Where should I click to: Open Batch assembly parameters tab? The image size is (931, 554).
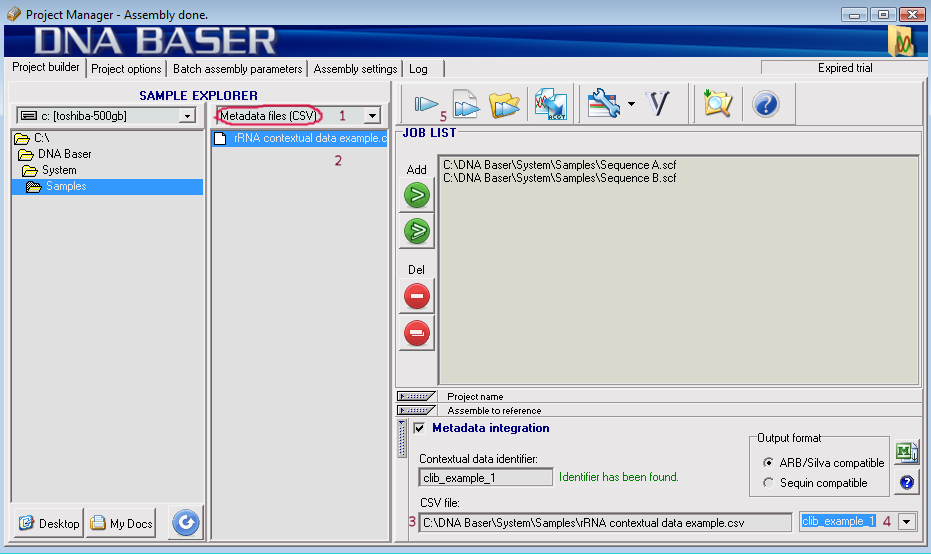click(238, 69)
